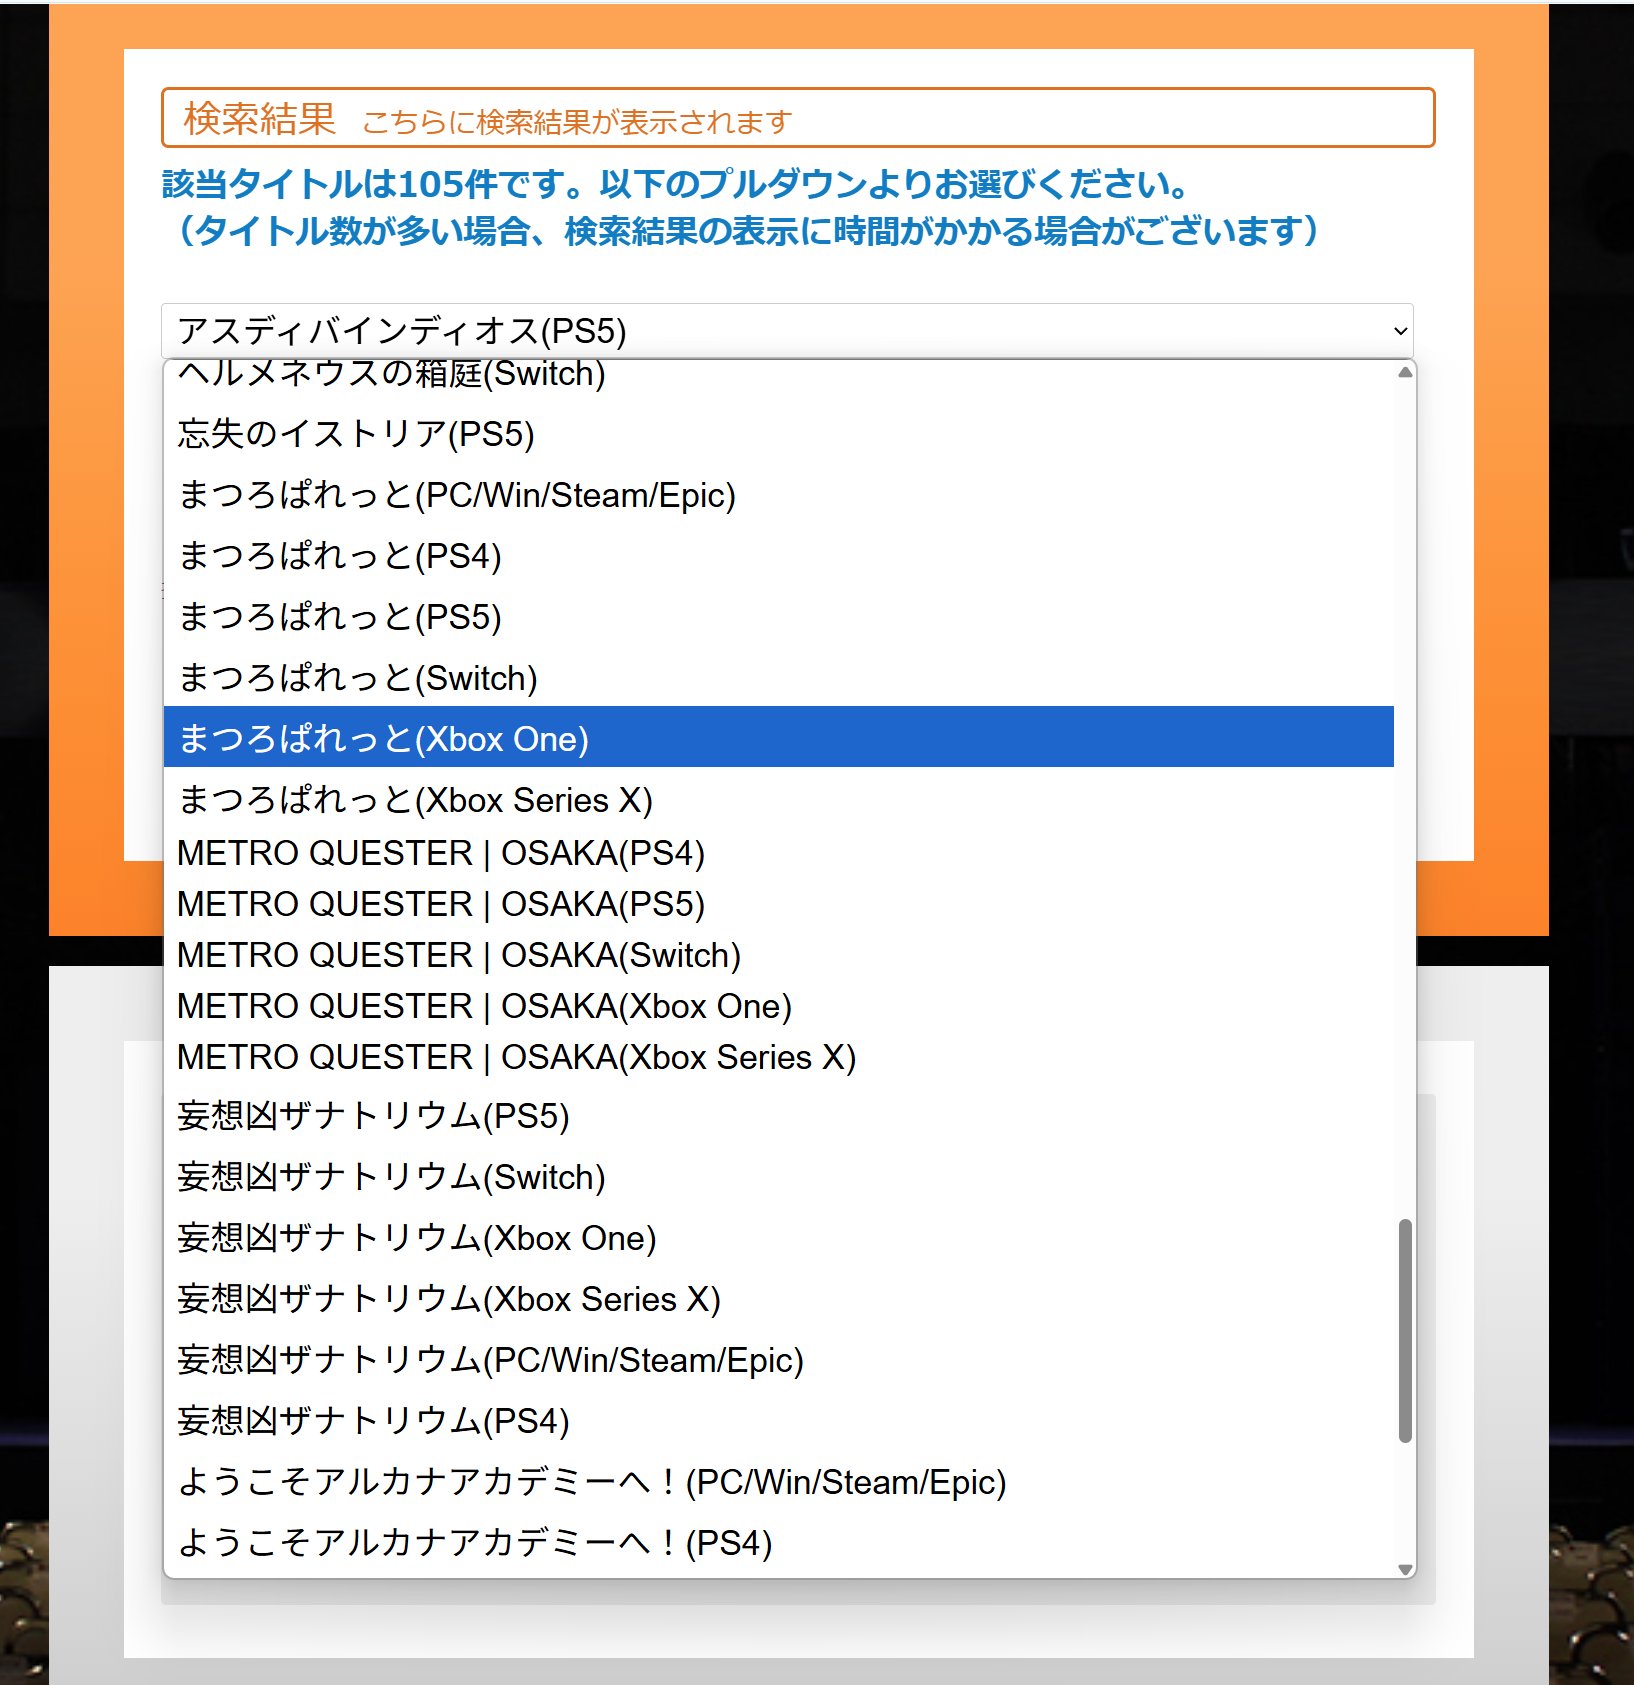Screen dimensions: 1634x1685
Task: Select 妄想凶ザナトリウム(PS4) option
Action: tap(779, 1420)
